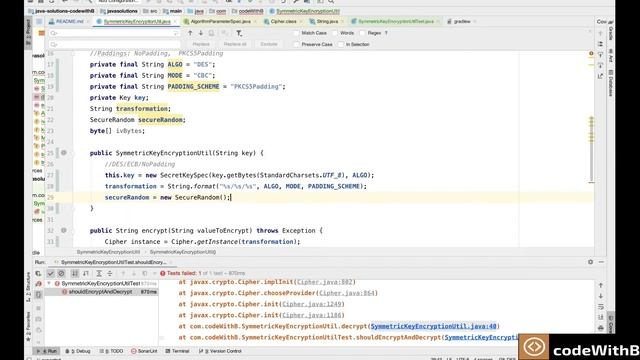Toggle show ignored tests button

point(61,273)
